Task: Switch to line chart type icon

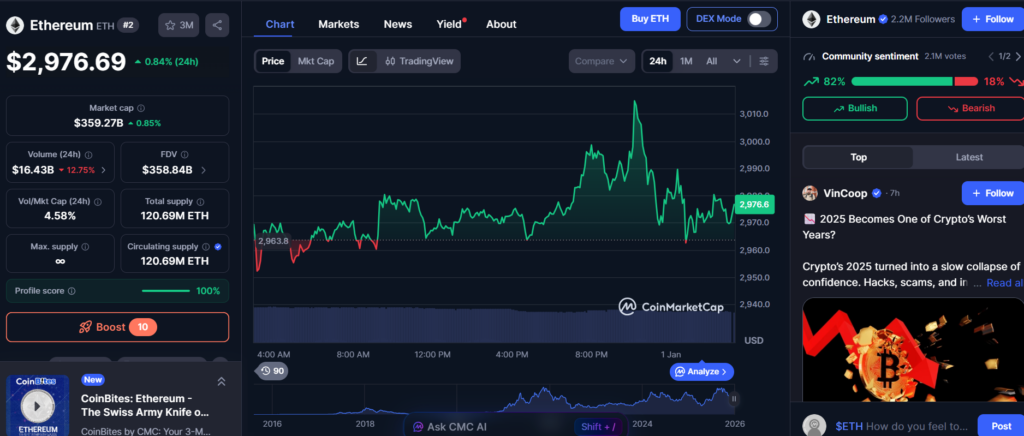Action: [x=362, y=61]
